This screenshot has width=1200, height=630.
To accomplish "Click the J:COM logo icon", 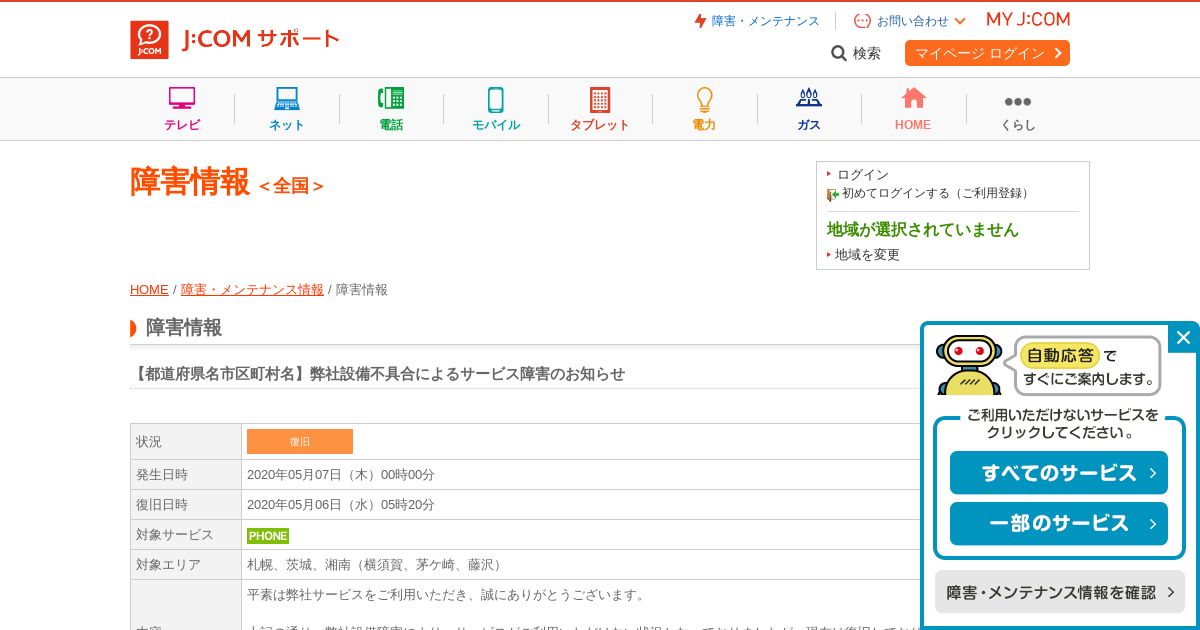I will pyautogui.click(x=149, y=40).
